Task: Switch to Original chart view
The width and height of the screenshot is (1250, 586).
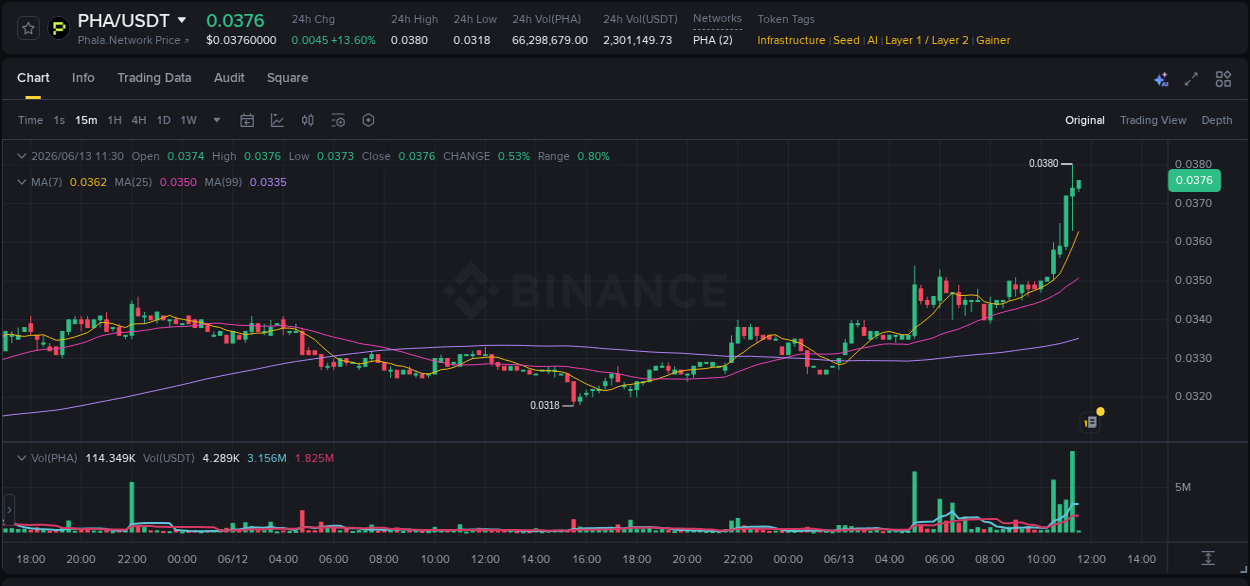Action: click(x=1085, y=120)
